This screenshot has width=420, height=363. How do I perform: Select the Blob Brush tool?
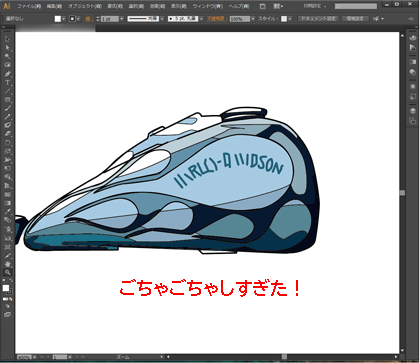tap(7, 126)
